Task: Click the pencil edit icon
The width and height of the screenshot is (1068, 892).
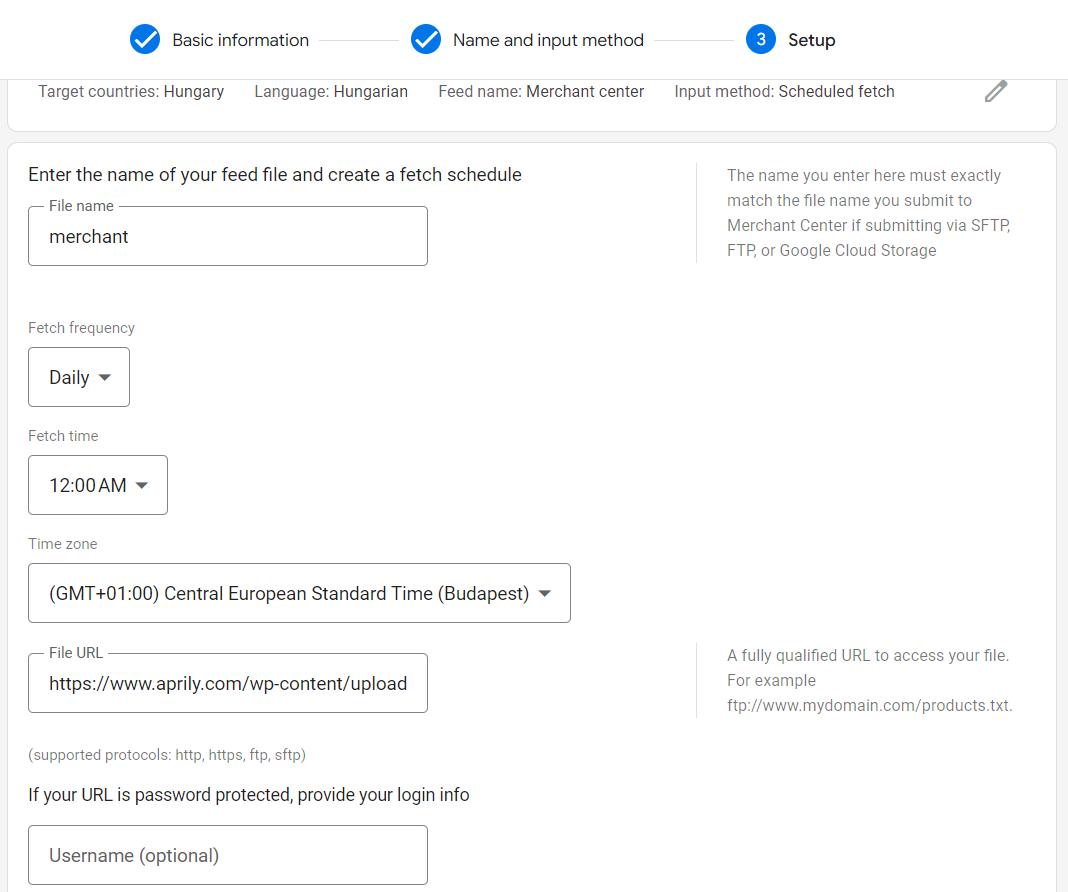Action: click(x=995, y=92)
